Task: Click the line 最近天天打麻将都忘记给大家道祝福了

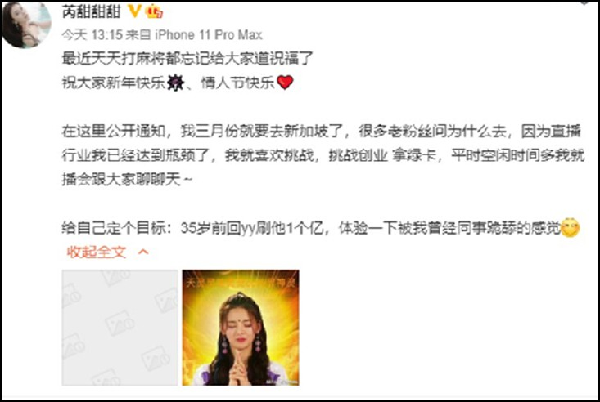Action: pos(188,59)
